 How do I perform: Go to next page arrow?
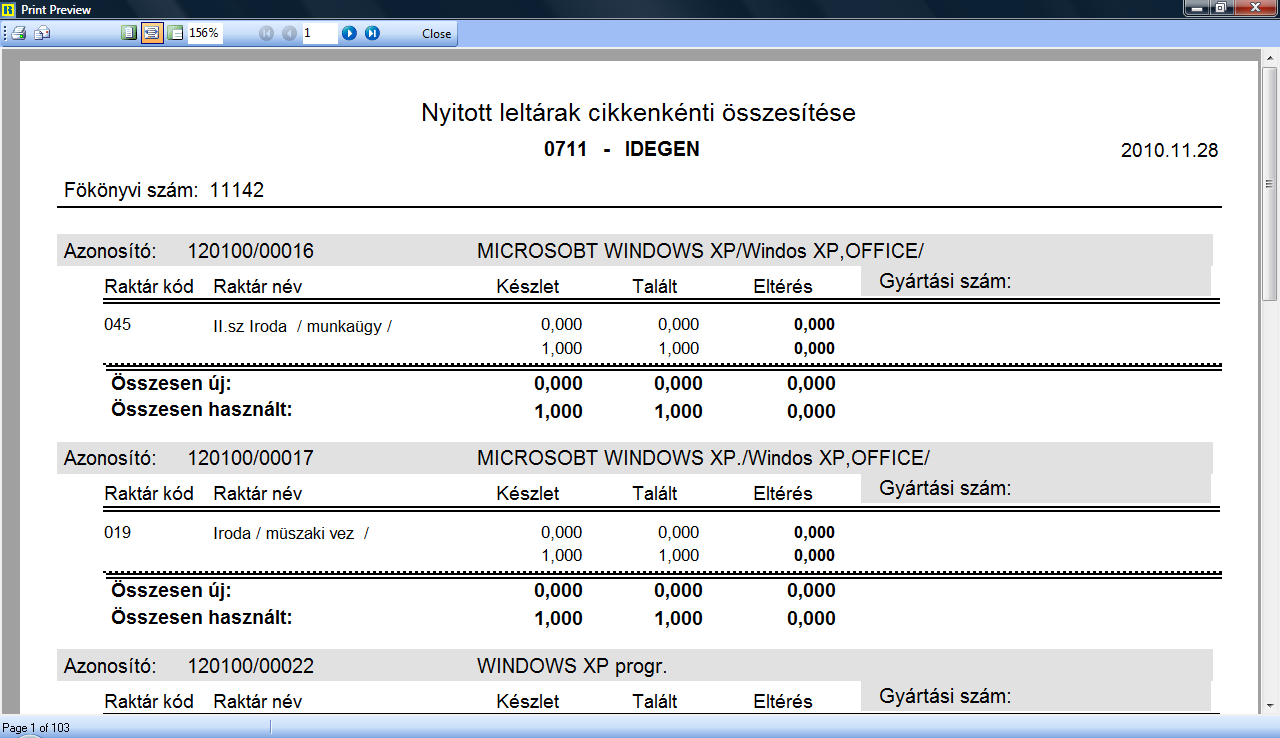[349, 33]
